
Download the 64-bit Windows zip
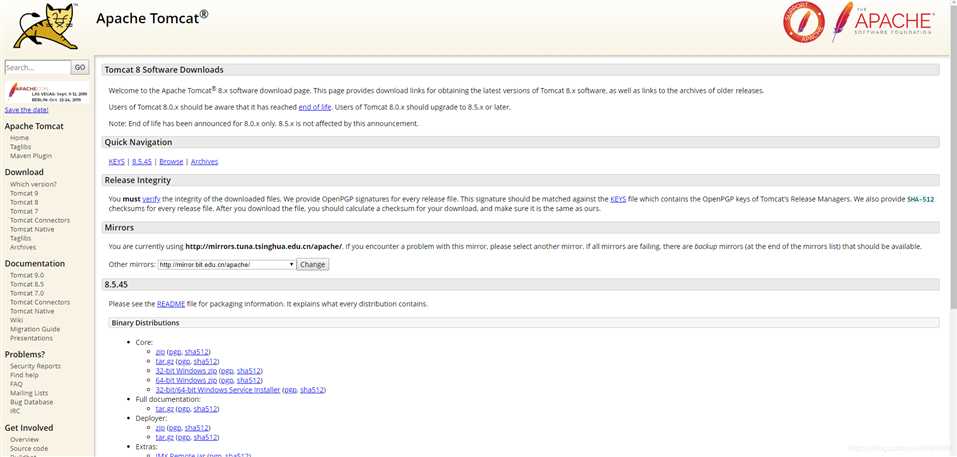click(x=186, y=380)
